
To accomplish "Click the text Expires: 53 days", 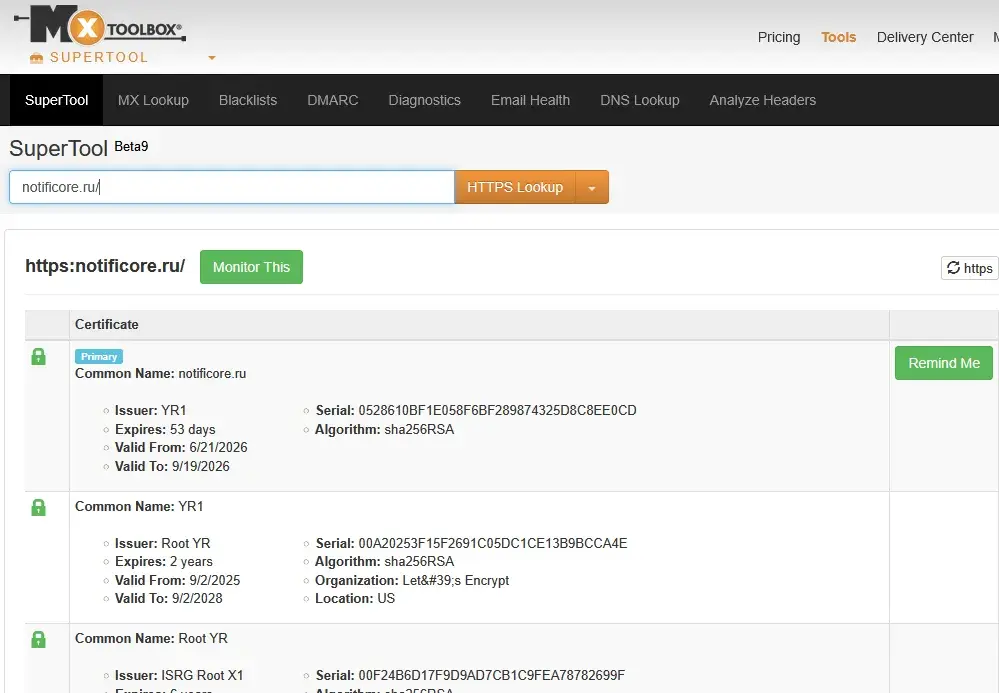I will [165, 429].
